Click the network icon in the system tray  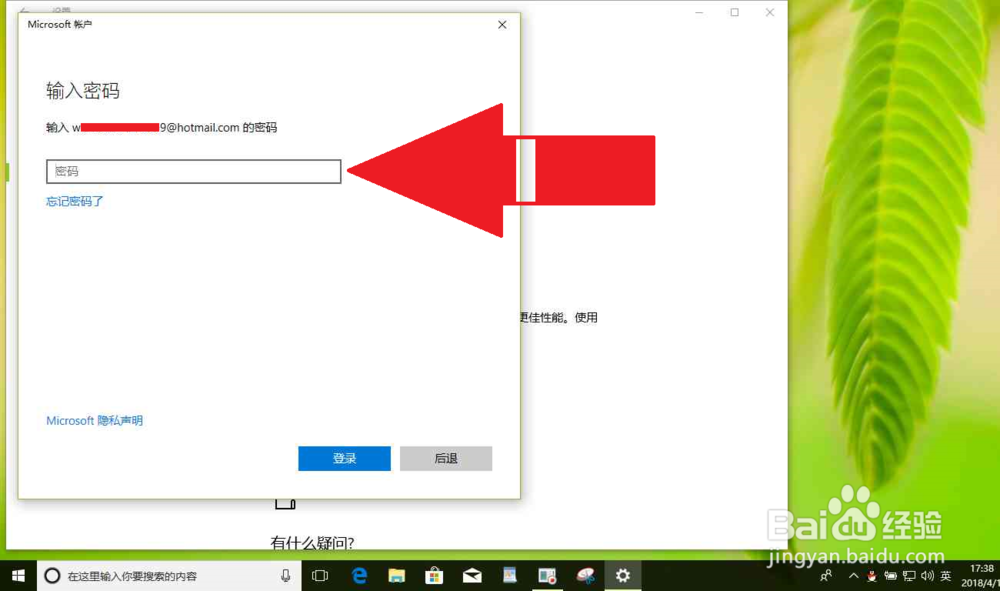909,576
